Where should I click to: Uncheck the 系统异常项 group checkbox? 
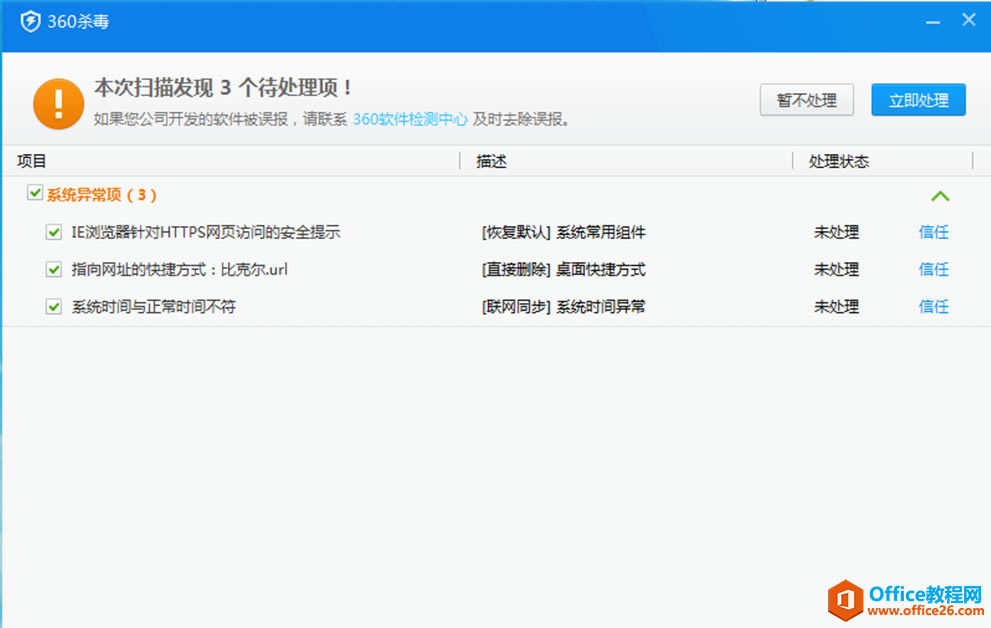(35, 192)
